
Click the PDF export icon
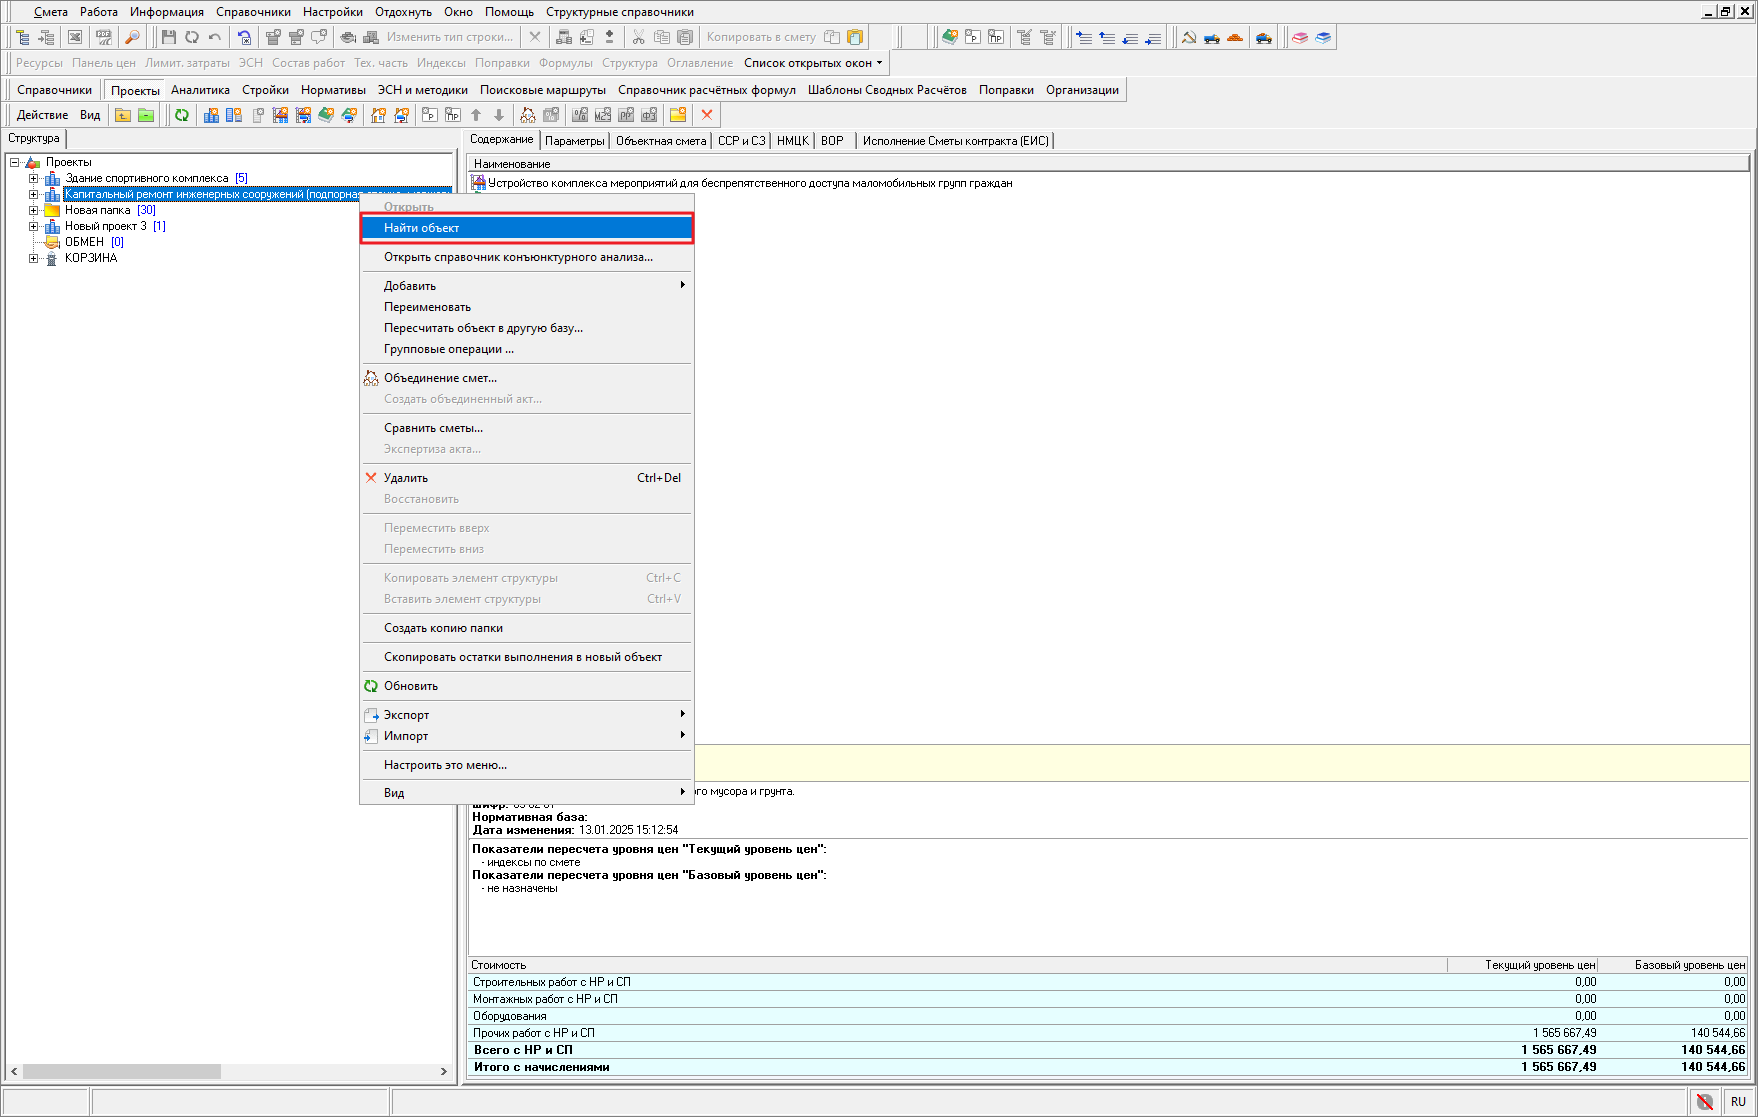click(104, 37)
